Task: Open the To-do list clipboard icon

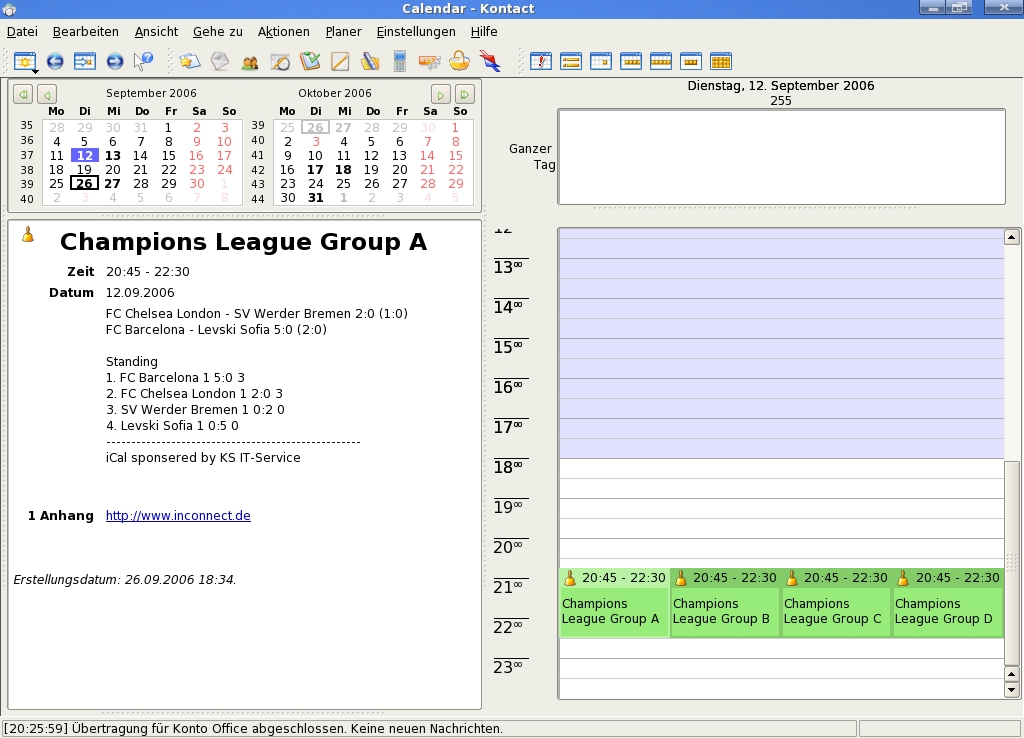Action: [310, 61]
